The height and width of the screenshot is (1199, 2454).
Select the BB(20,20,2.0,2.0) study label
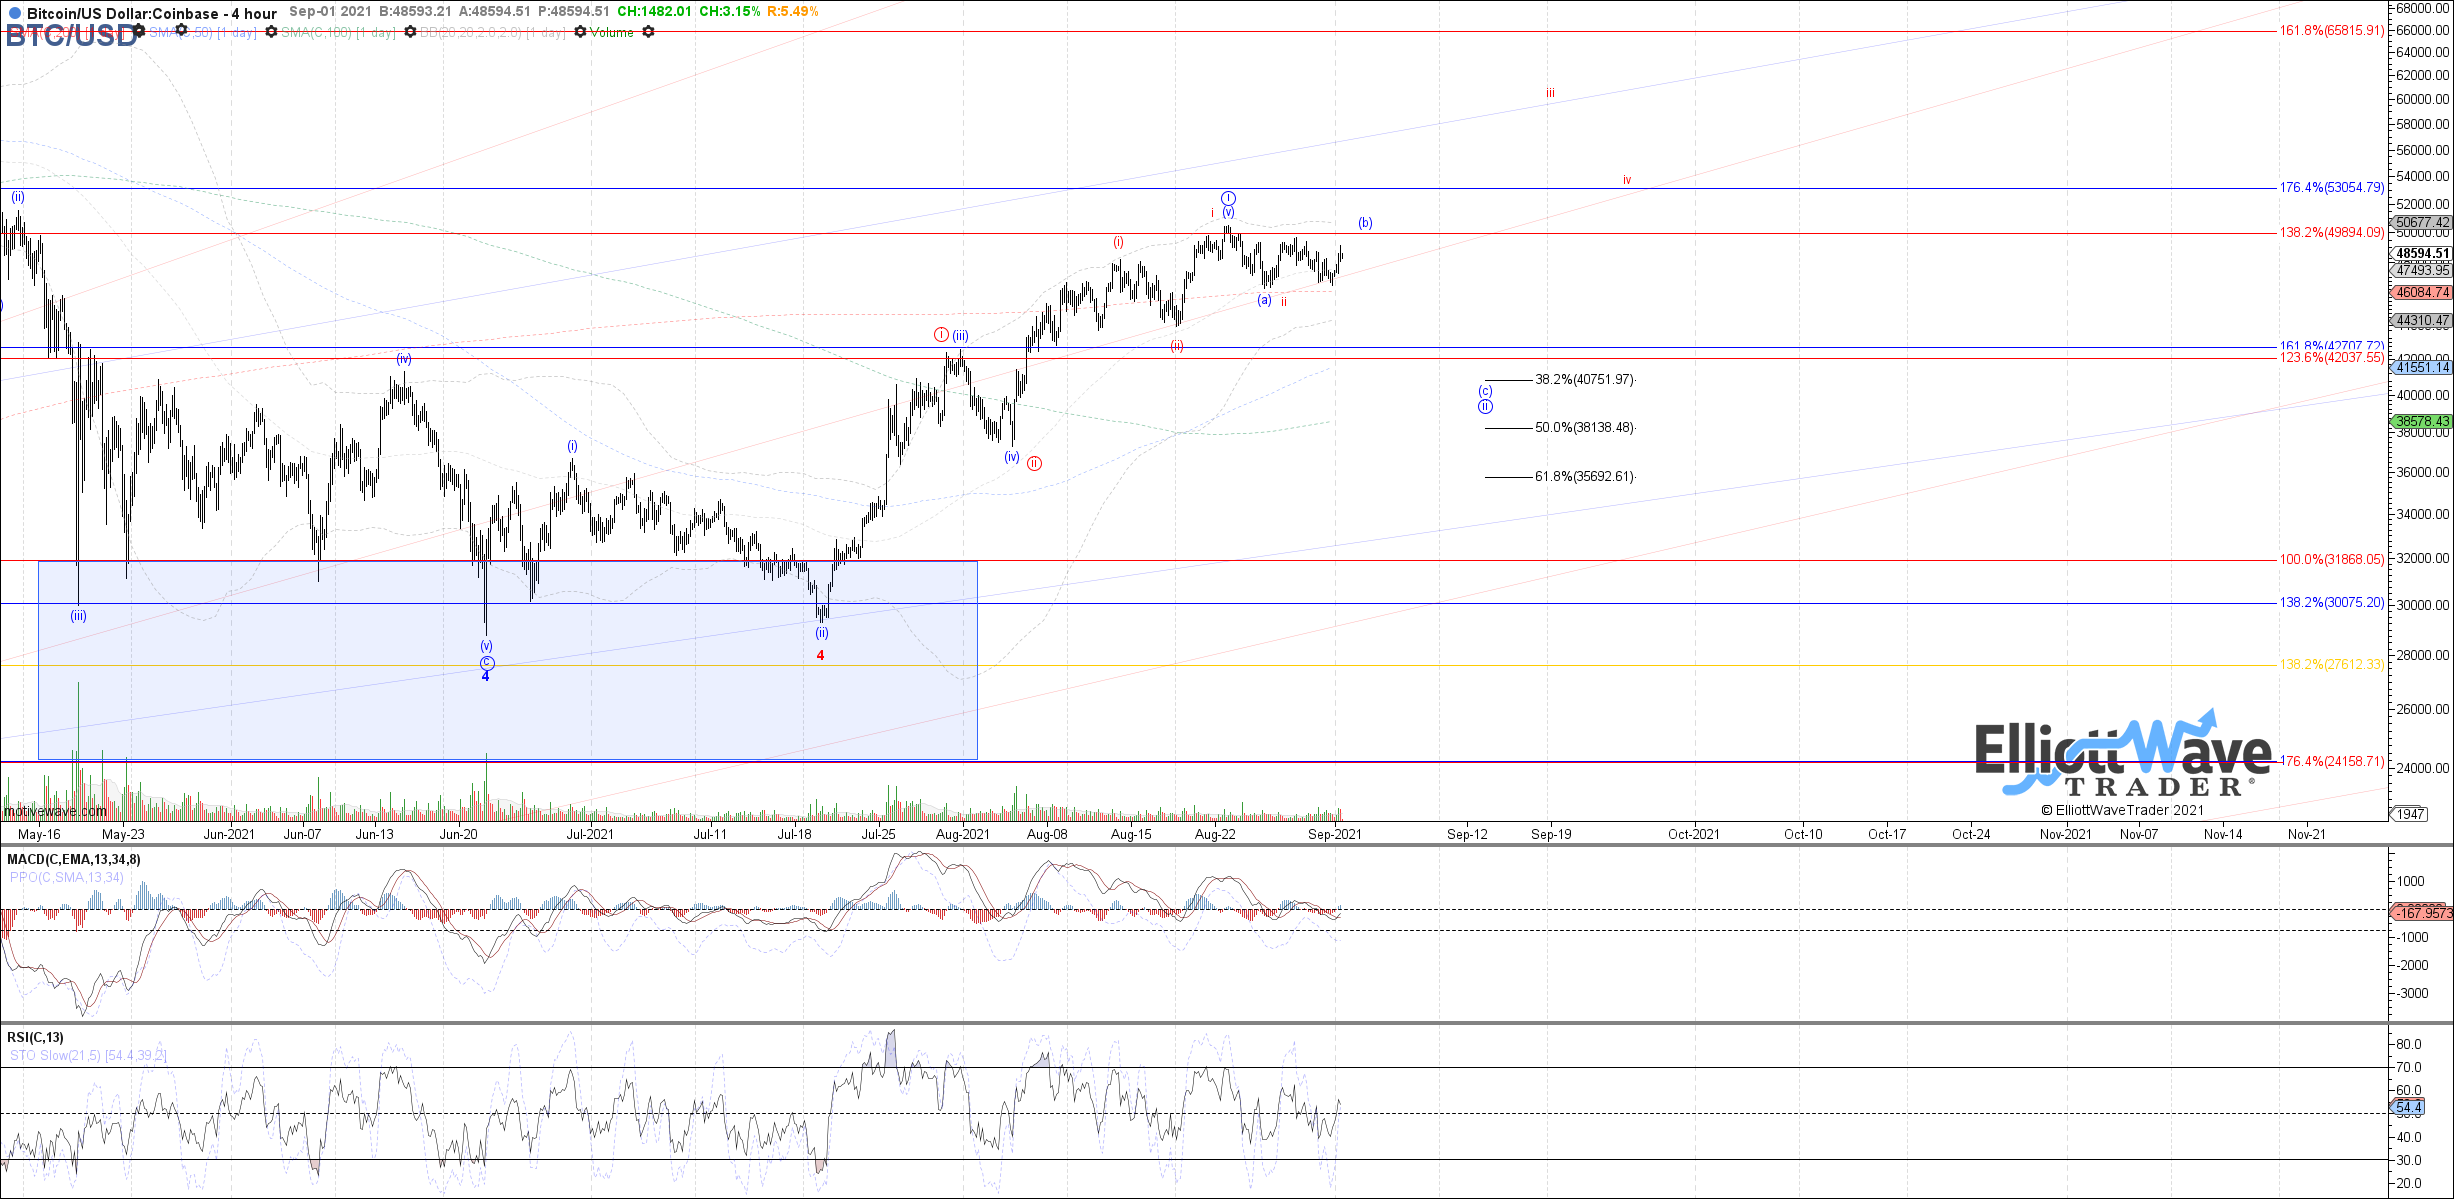tap(491, 33)
